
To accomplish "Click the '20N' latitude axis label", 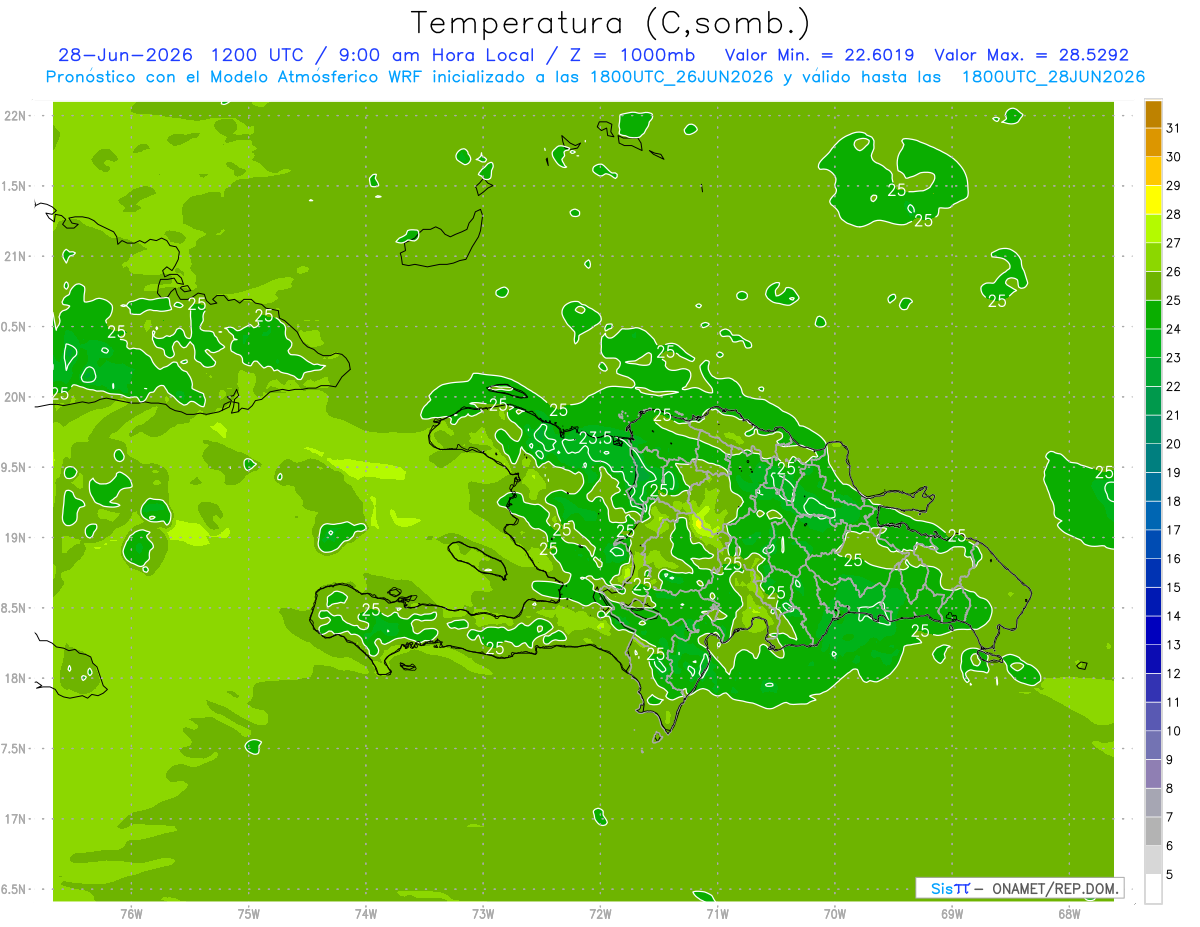I will click(x=15, y=397).
